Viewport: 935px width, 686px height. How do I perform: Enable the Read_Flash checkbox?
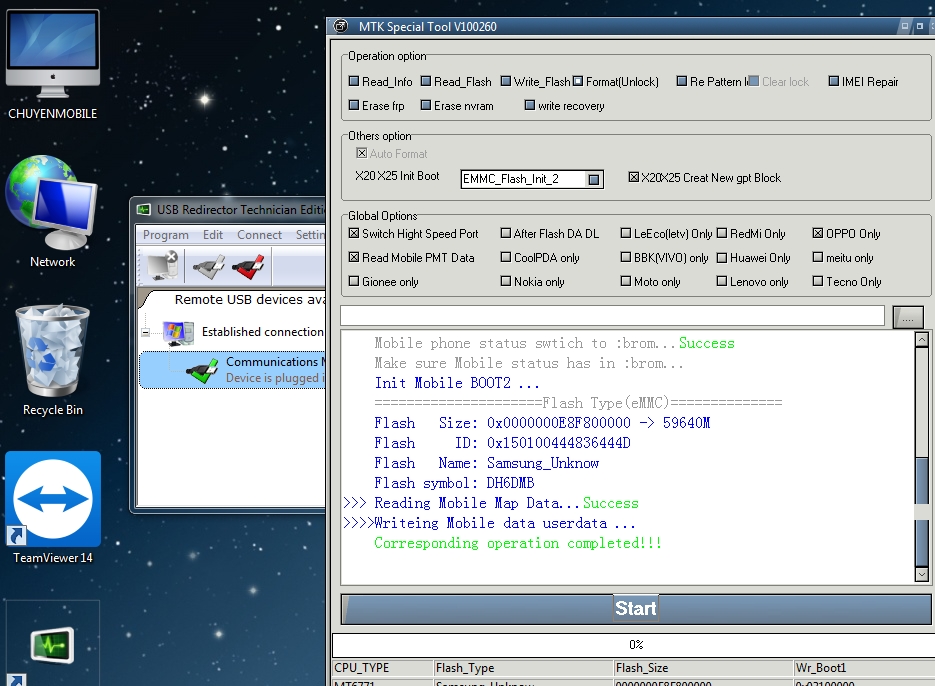pyautogui.click(x=426, y=81)
